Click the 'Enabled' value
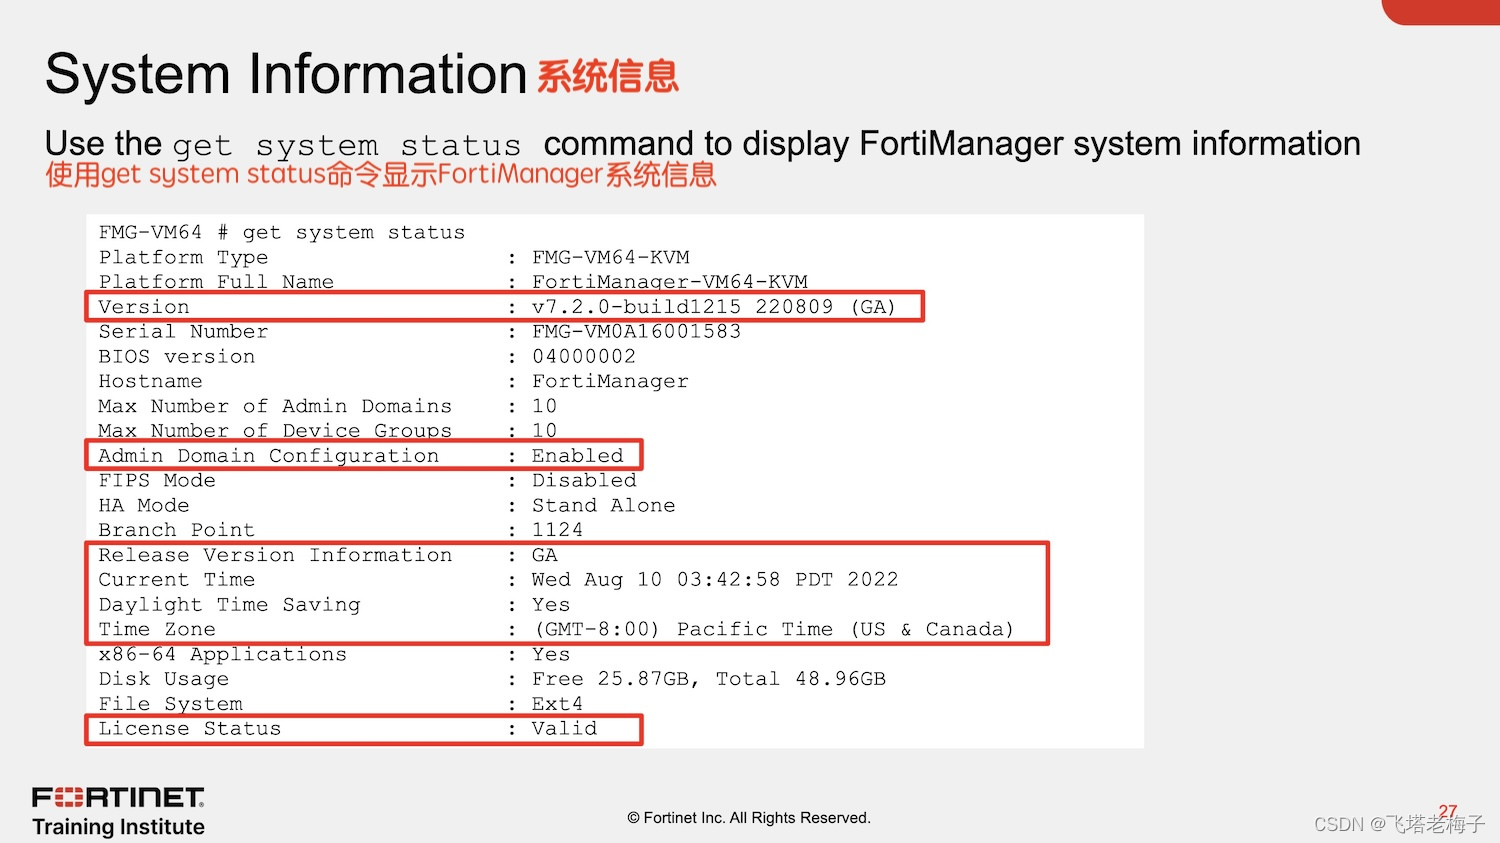 pos(578,456)
